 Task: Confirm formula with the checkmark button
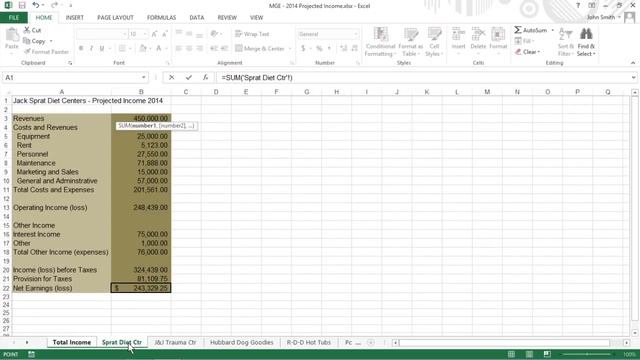click(189, 78)
